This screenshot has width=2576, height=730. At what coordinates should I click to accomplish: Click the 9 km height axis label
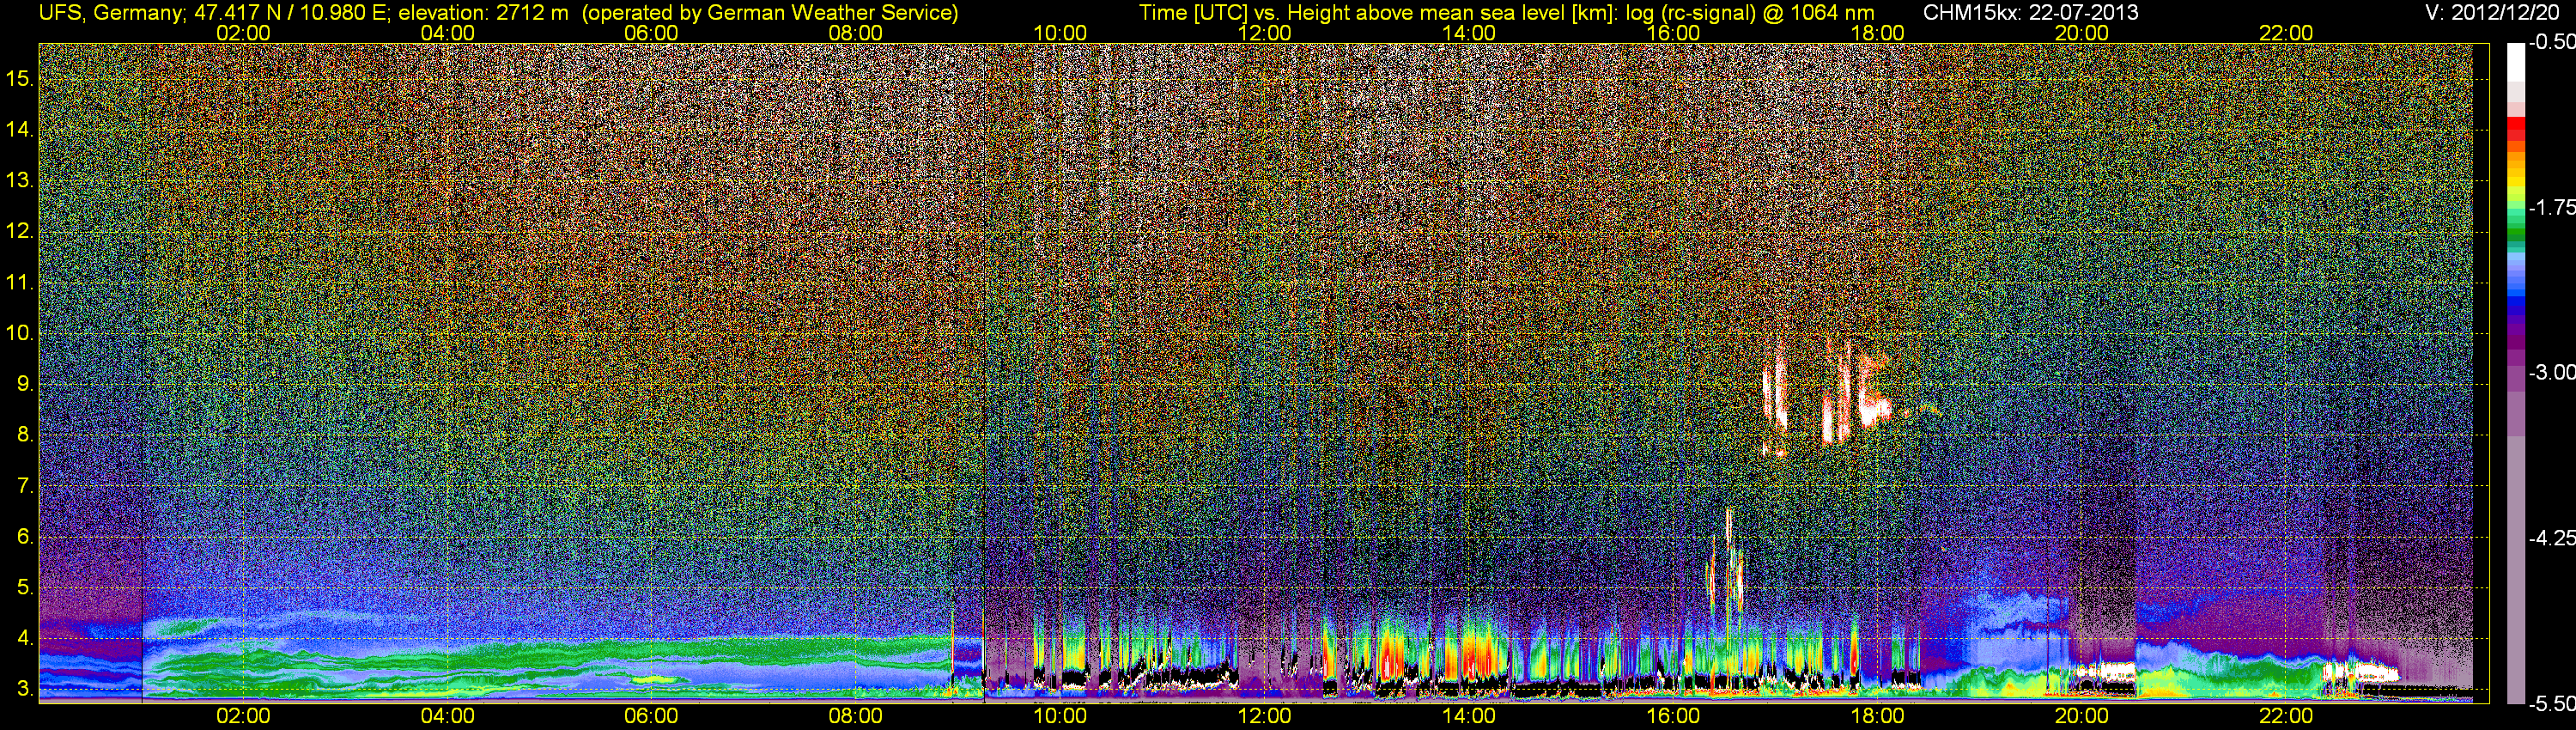pyautogui.click(x=25, y=384)
